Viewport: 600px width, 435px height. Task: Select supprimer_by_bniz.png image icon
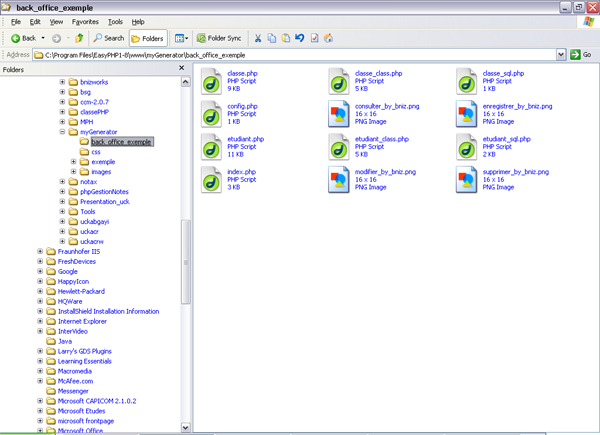(467, 179)
